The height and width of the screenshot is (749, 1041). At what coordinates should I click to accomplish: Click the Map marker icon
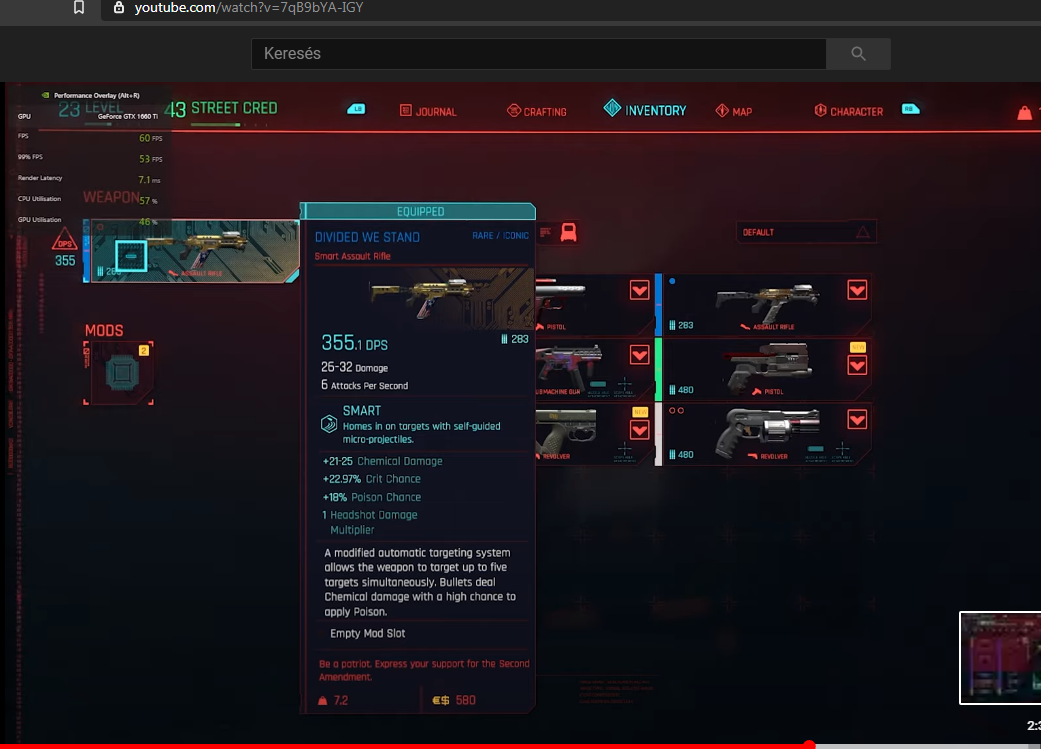722,110
